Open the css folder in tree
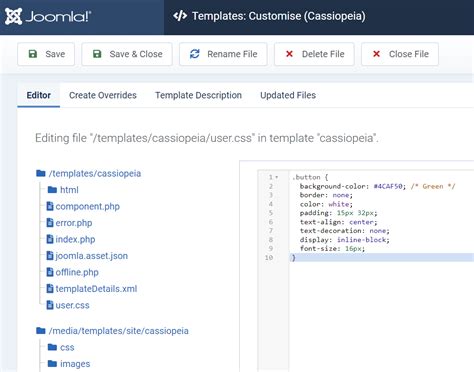This screenshot has width=474, height=372. point(67,347)
